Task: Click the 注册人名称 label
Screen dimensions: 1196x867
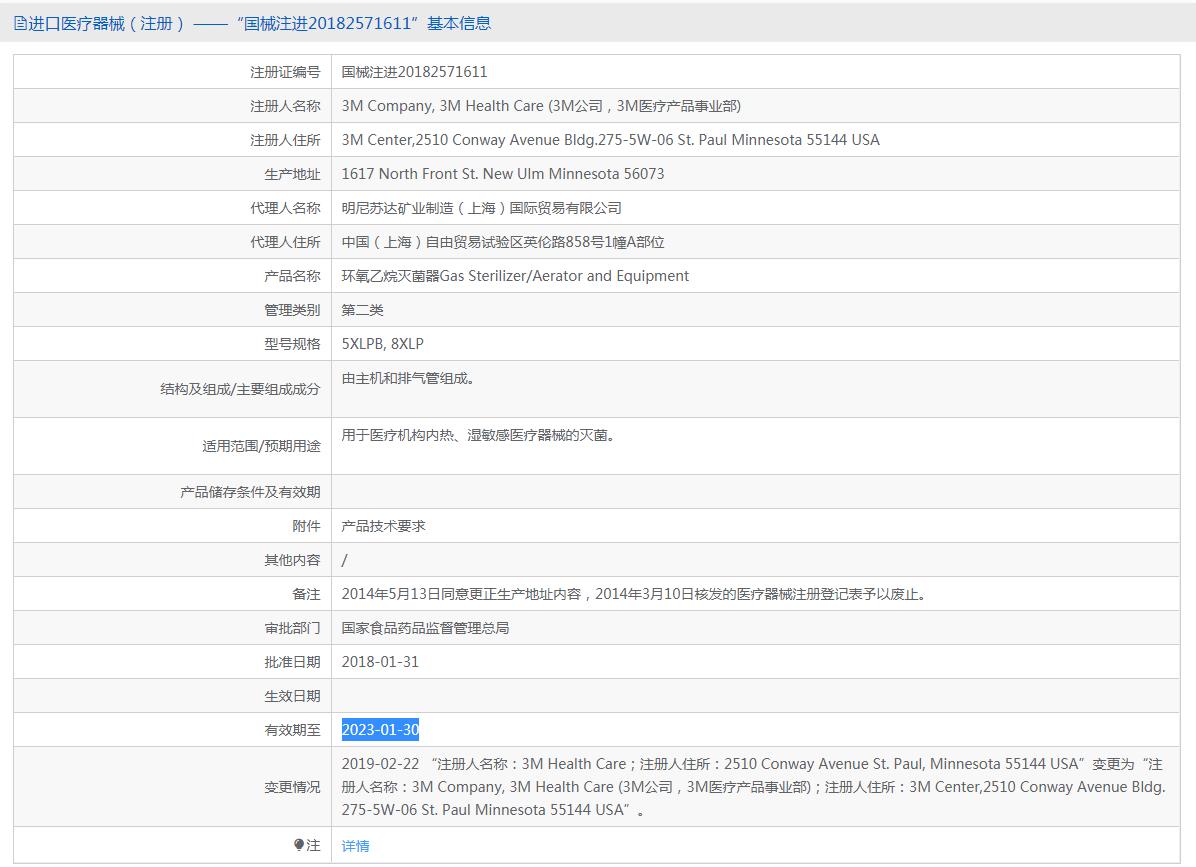Action: [285, 106]
